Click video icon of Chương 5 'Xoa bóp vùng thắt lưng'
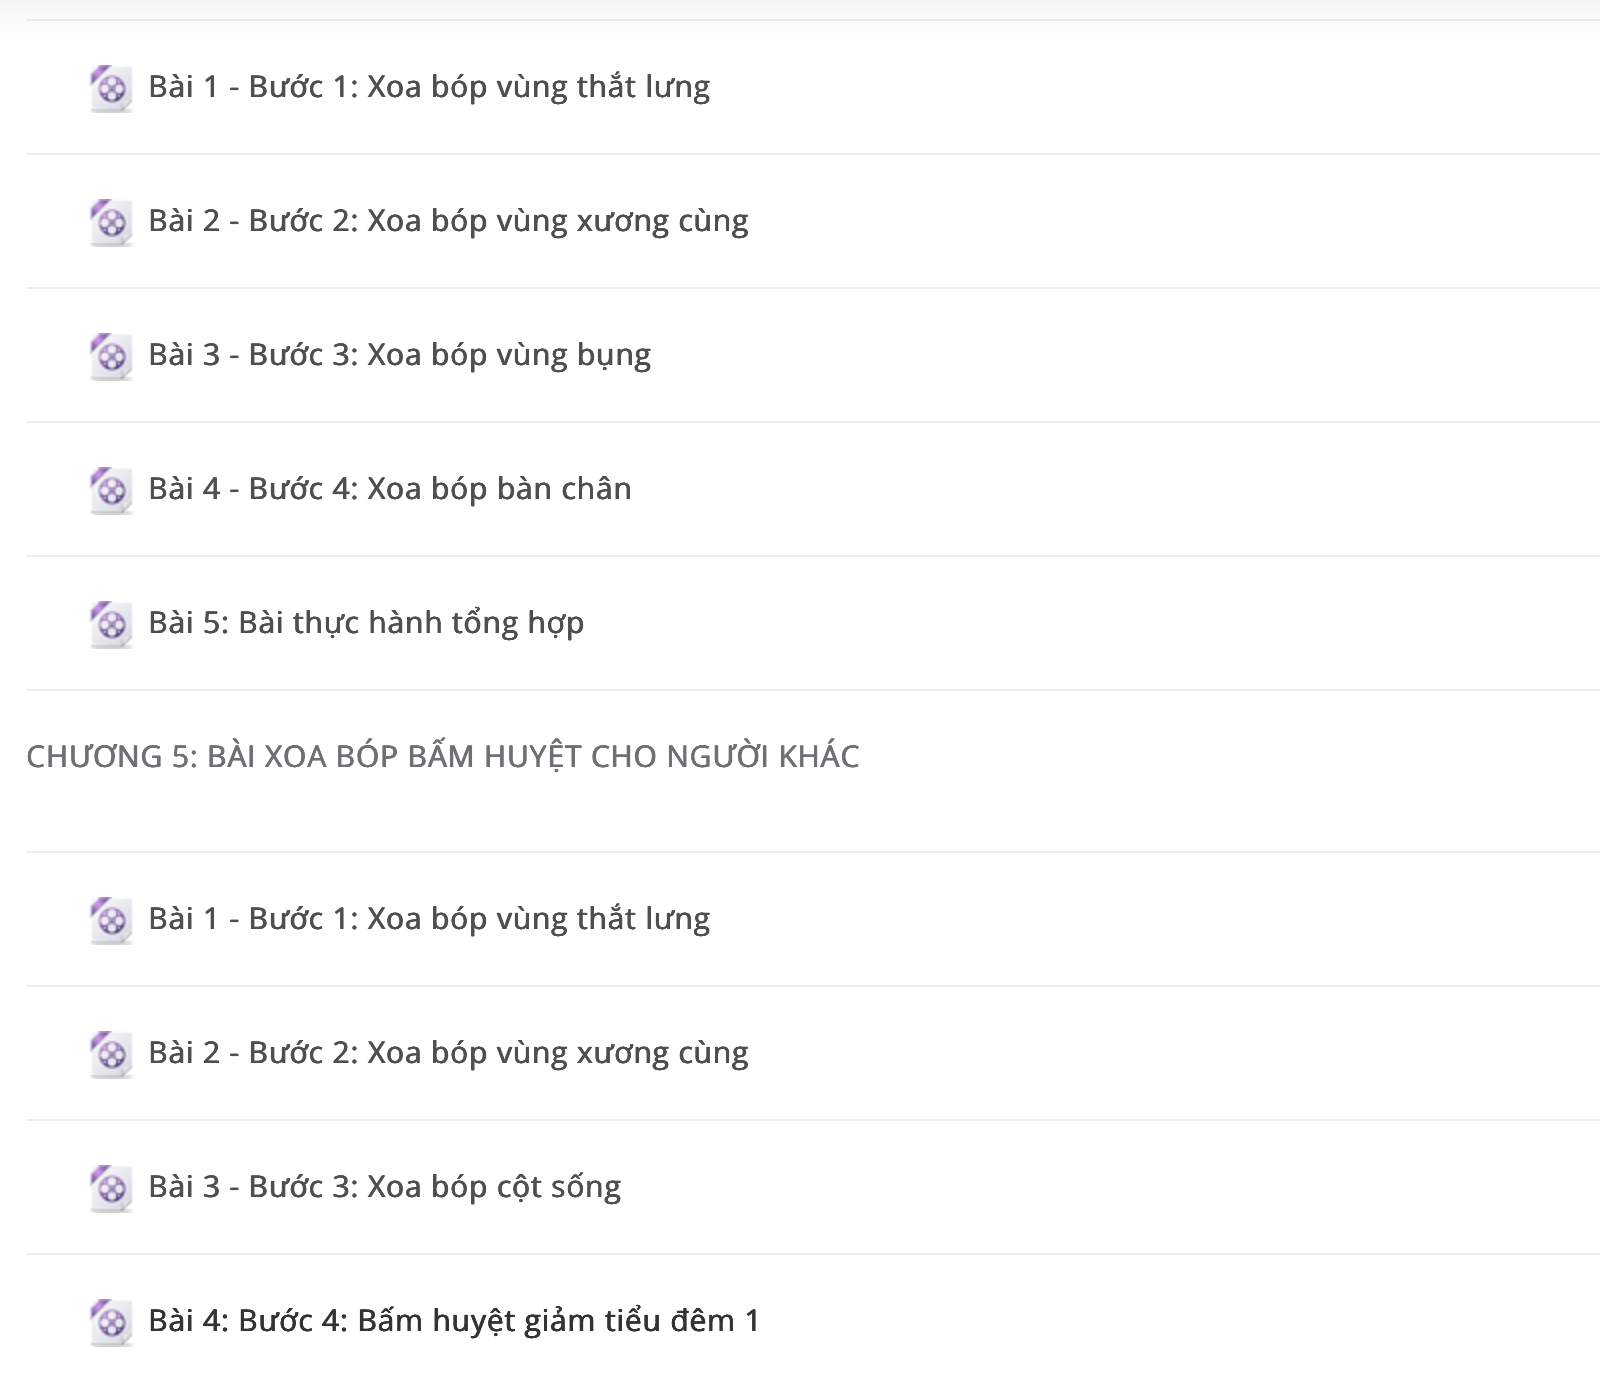 tap(111, 921)
